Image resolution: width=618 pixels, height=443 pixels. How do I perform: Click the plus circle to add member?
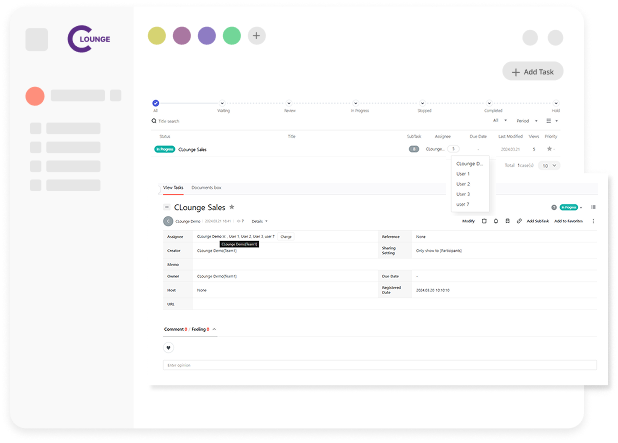tap(257, 36)
